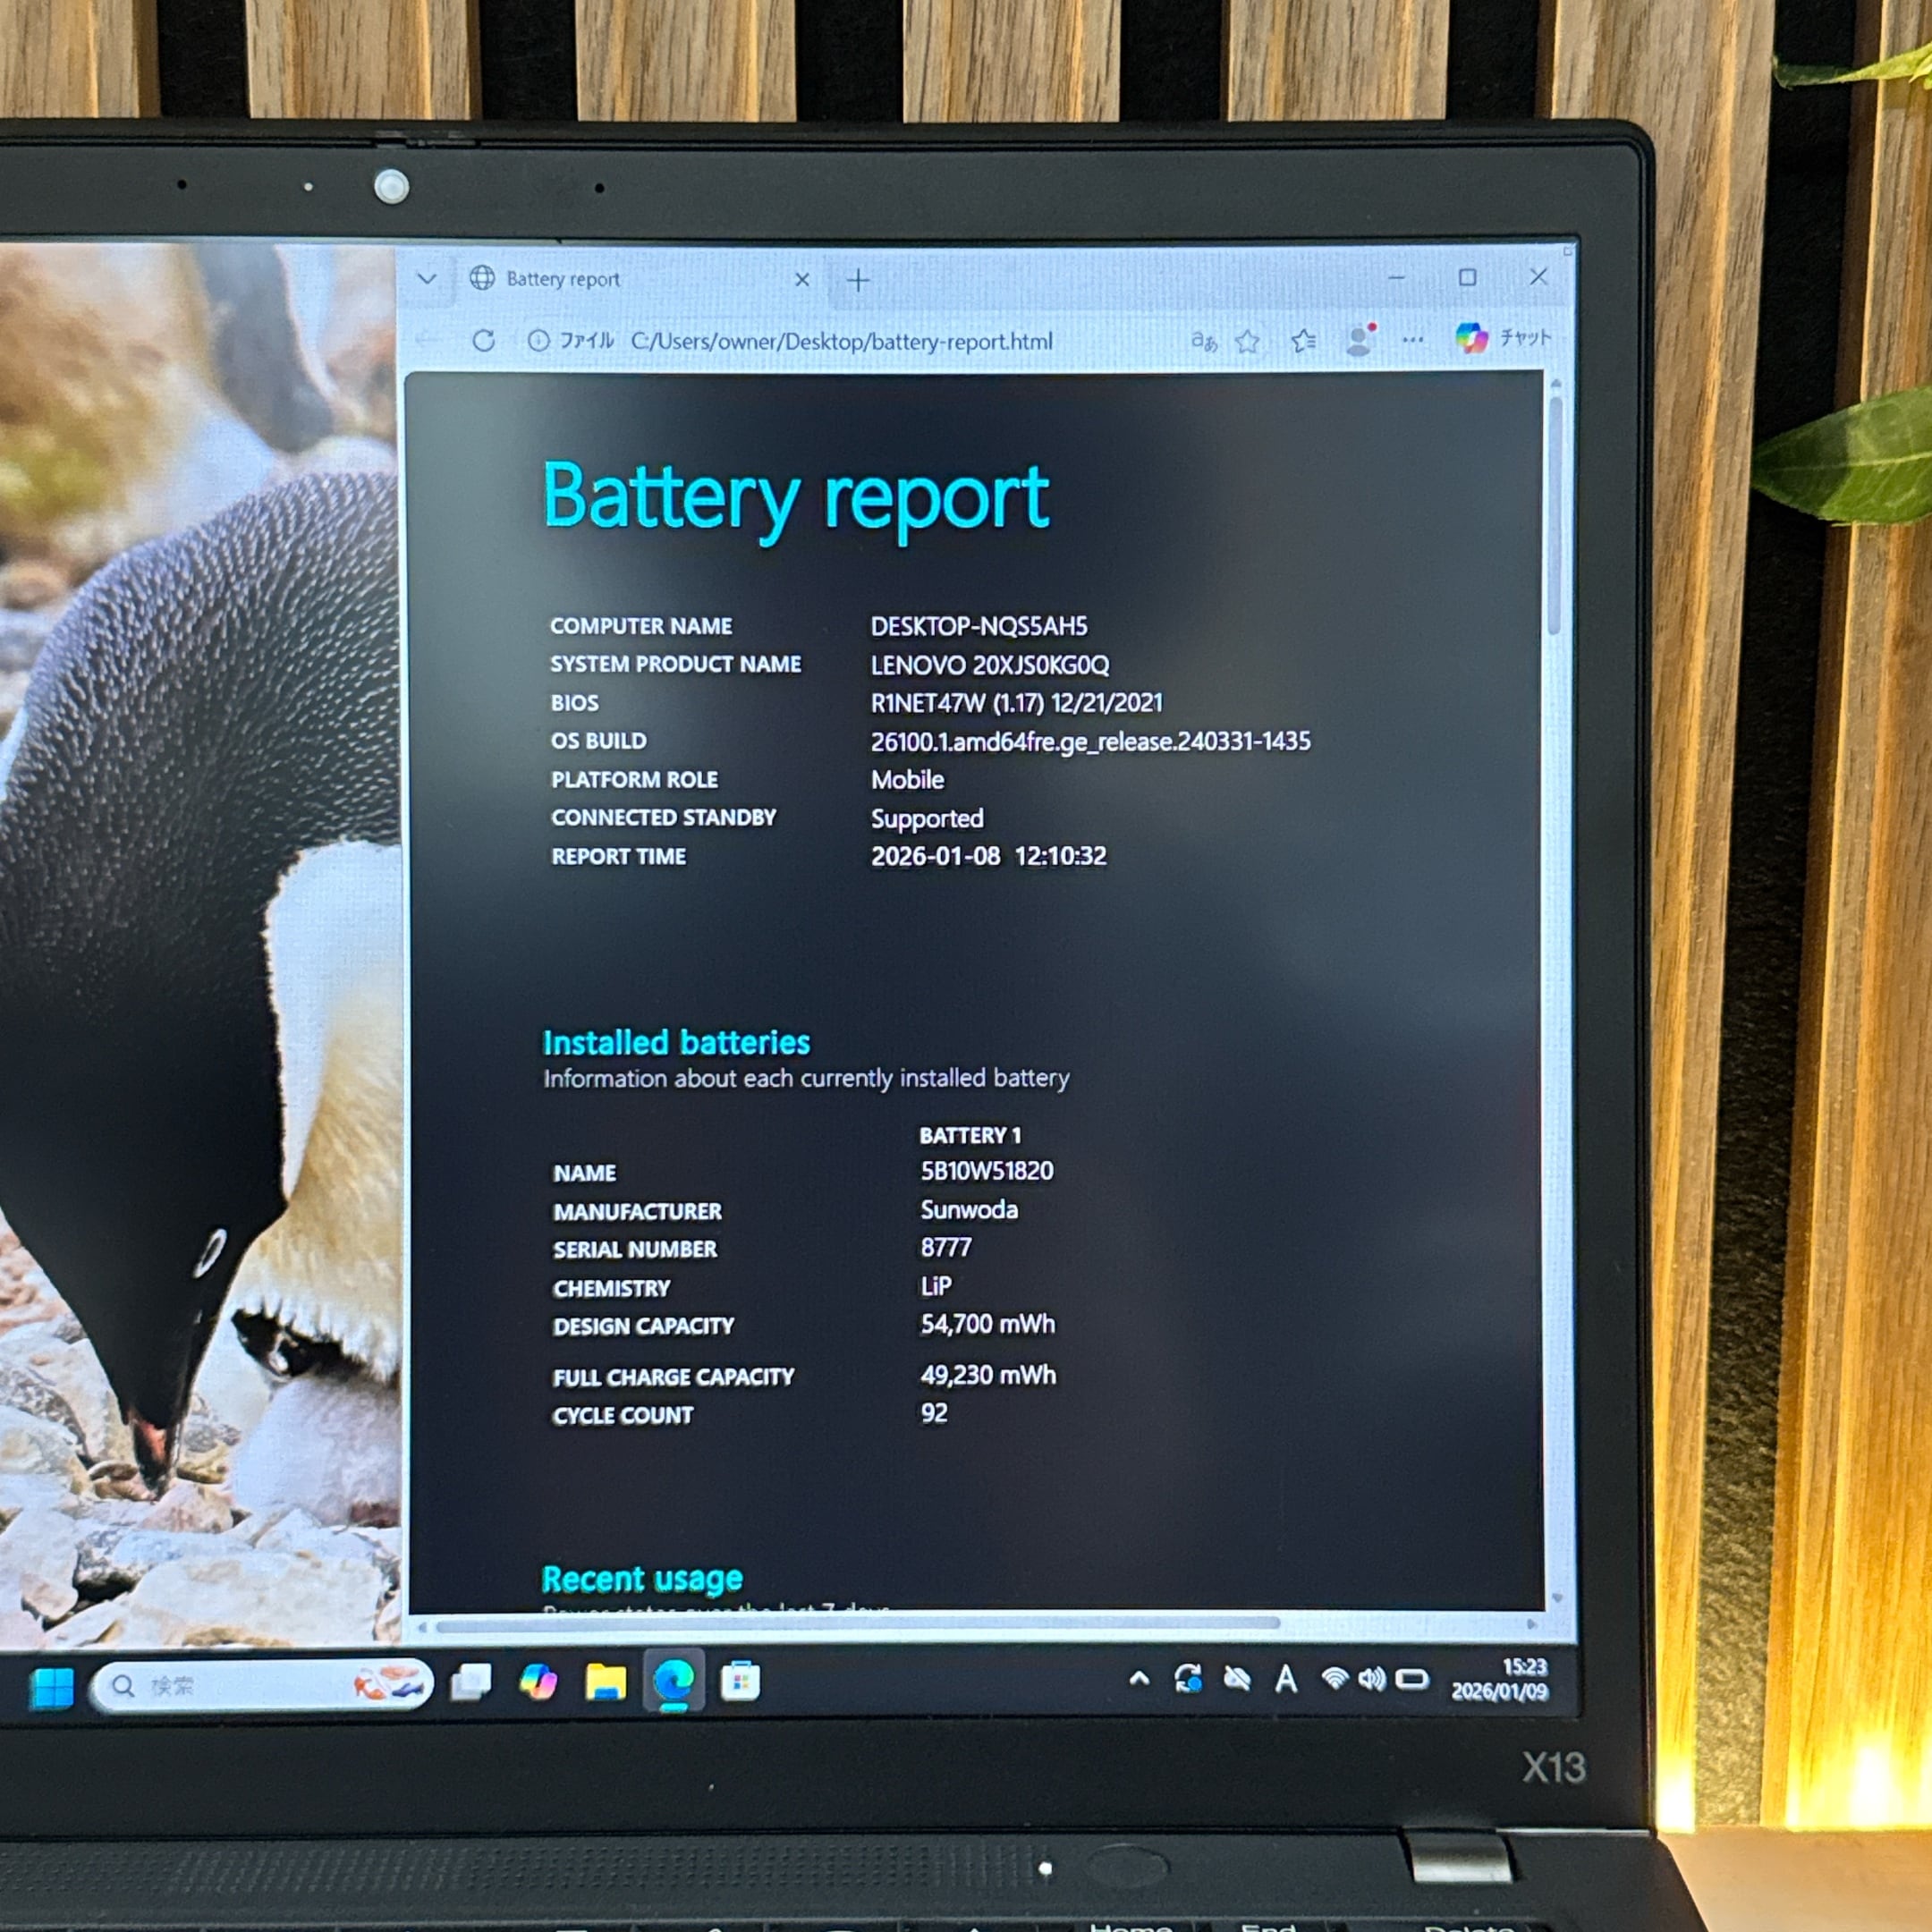Open File Explorer from taskbar
The image size is (1932, 1932).
click(605, 1682)
